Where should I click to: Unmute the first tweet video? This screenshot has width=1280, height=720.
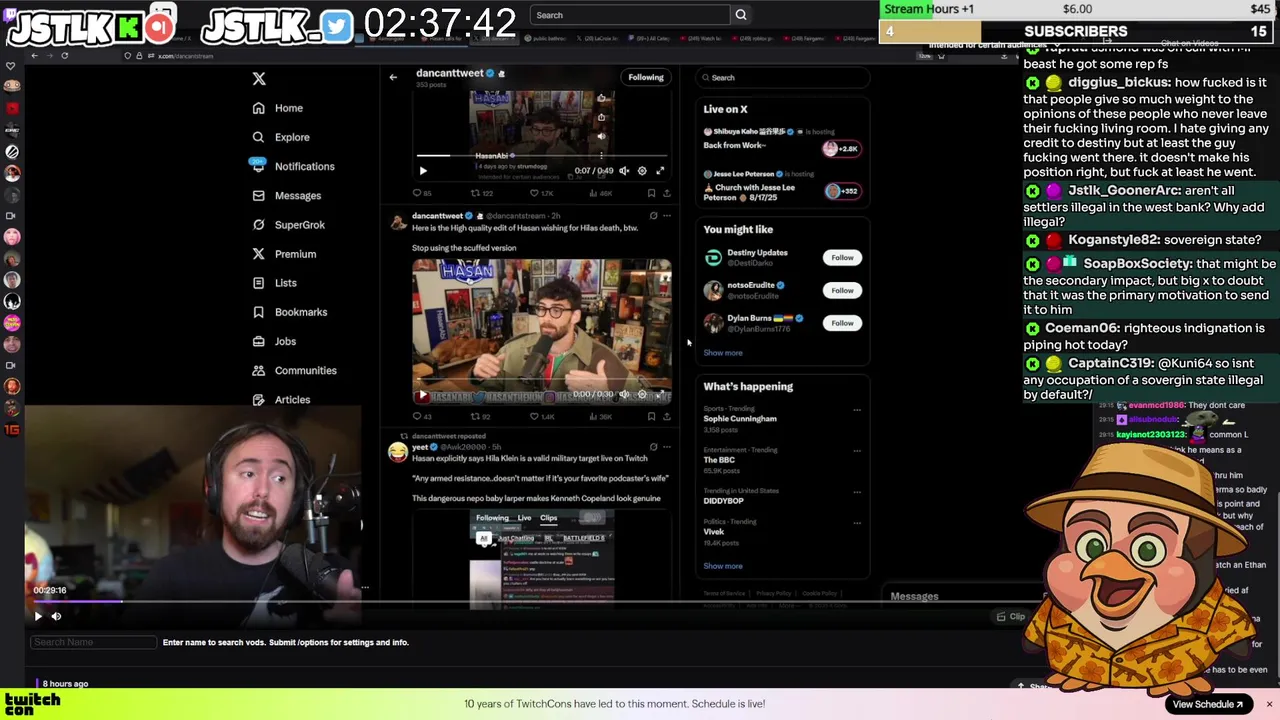624,171
